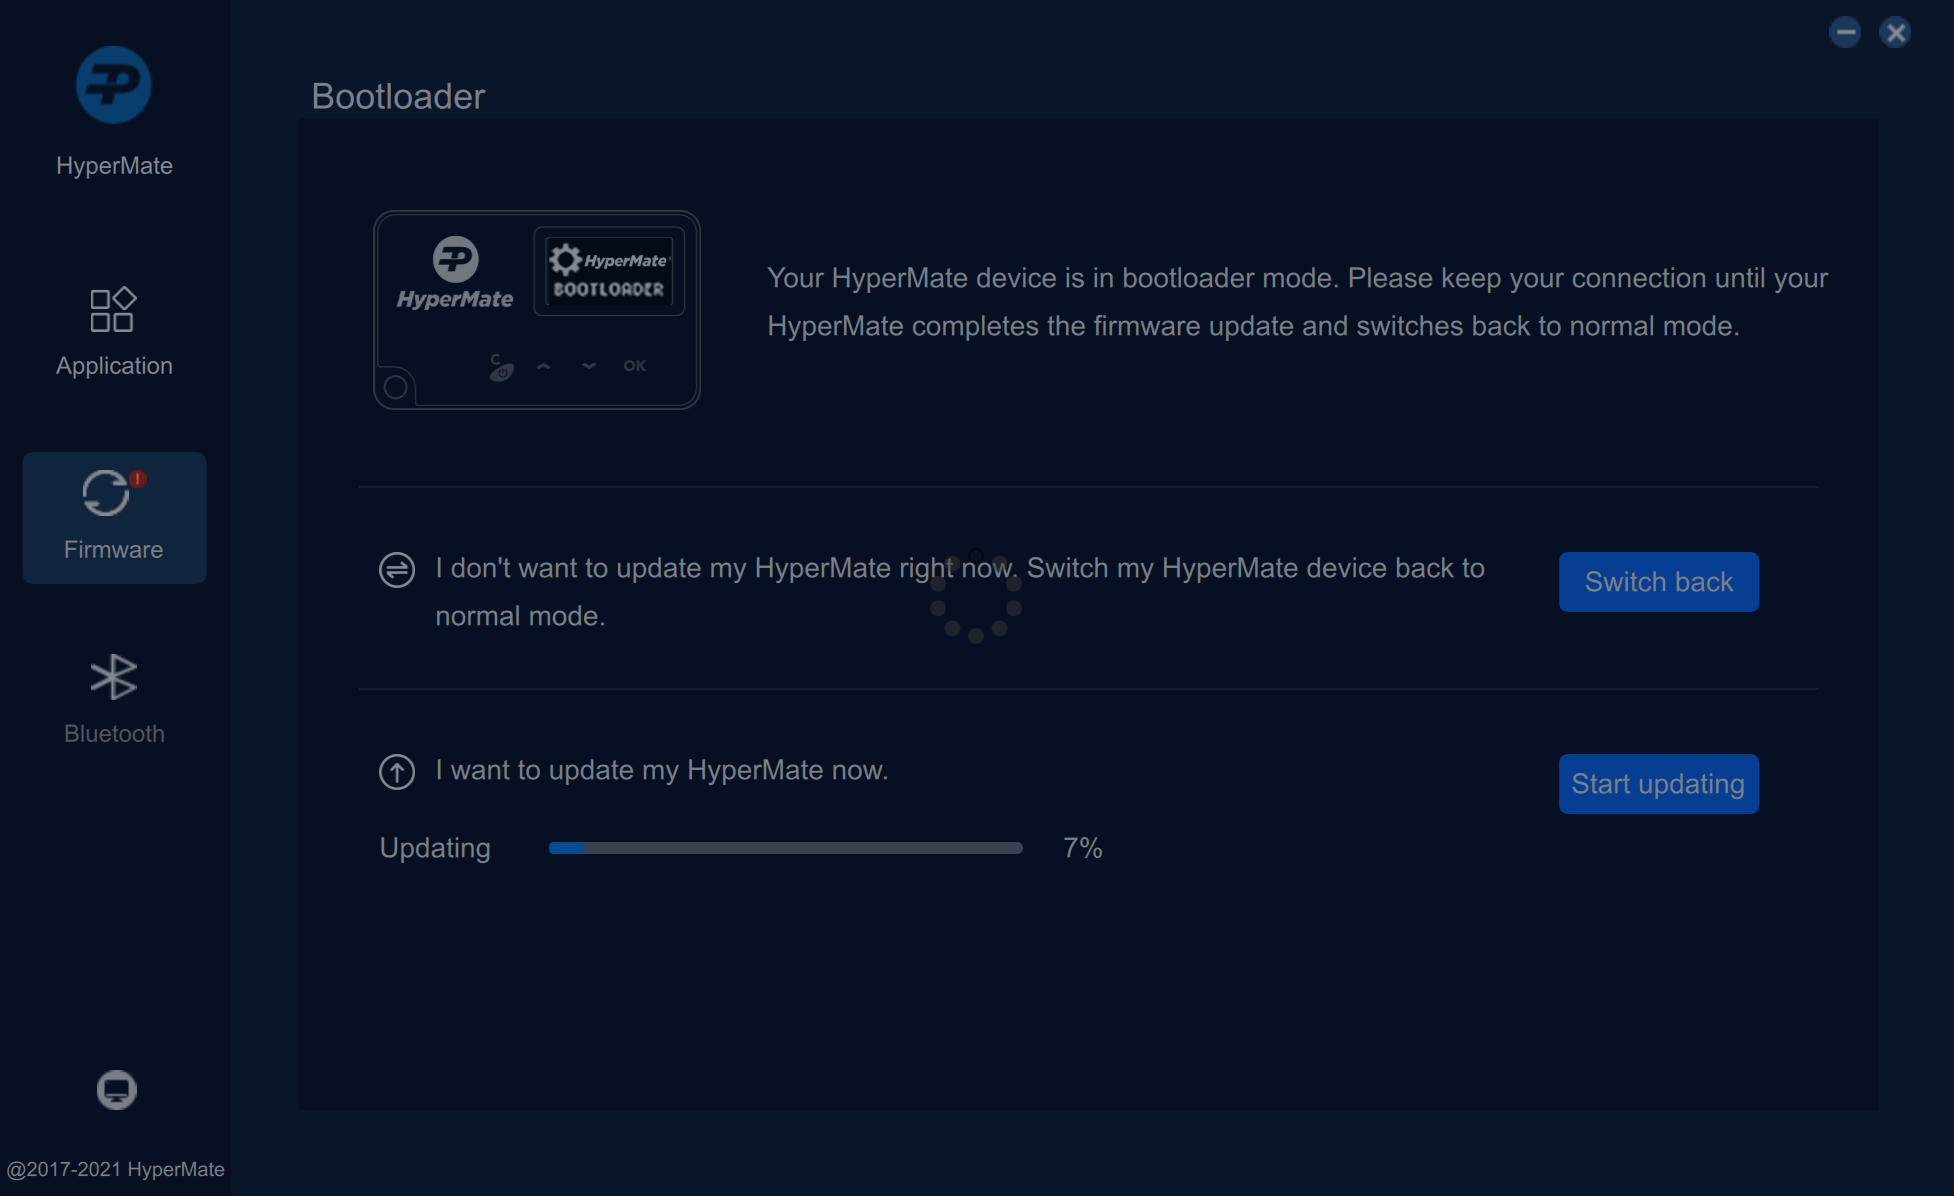Click the firmware update progress bar
Image resolution: width=1954 pixels, height=1196 pixels.
coord(785,848)
